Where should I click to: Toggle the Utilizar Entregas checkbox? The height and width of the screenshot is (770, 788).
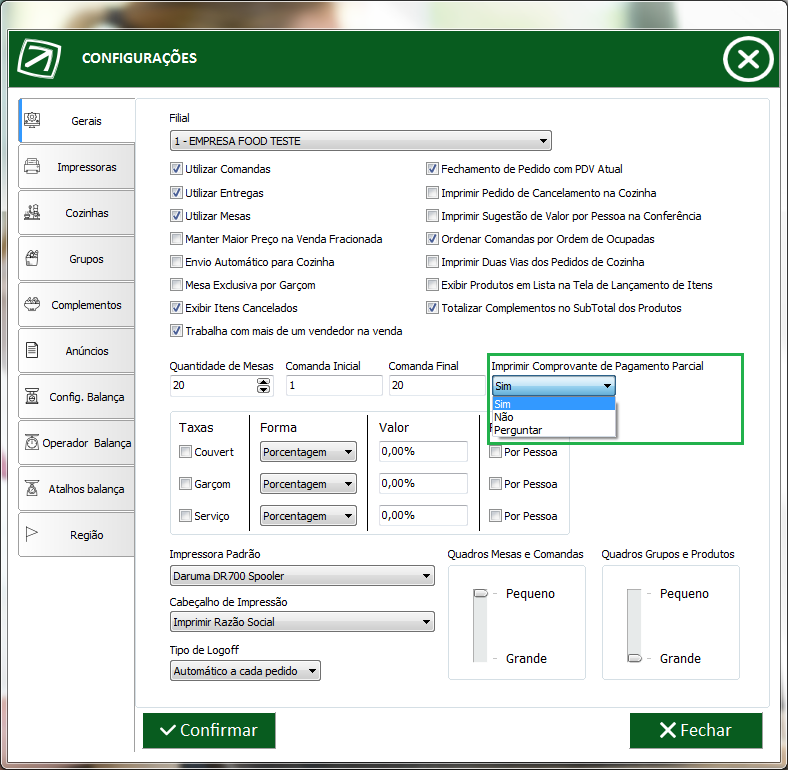point(176,192)
